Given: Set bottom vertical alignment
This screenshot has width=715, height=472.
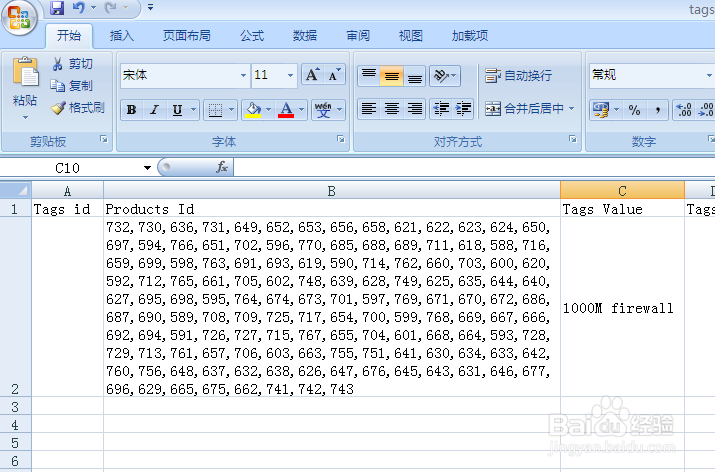Looking at the screenshot, I should pos(414,75).
